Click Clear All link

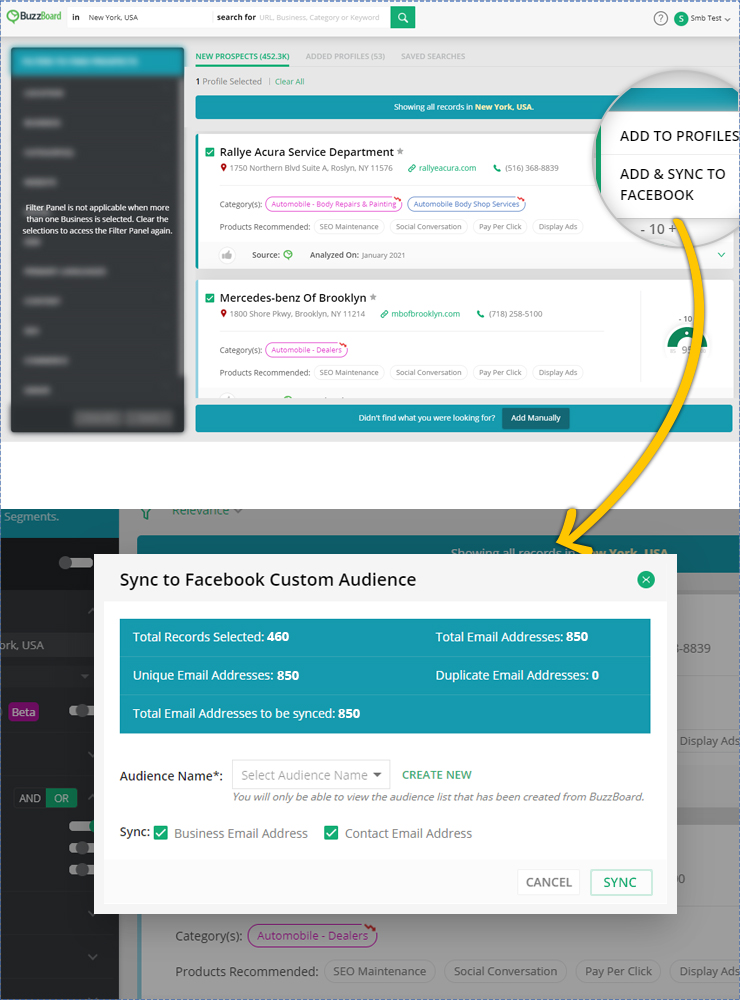click(290, 82)
